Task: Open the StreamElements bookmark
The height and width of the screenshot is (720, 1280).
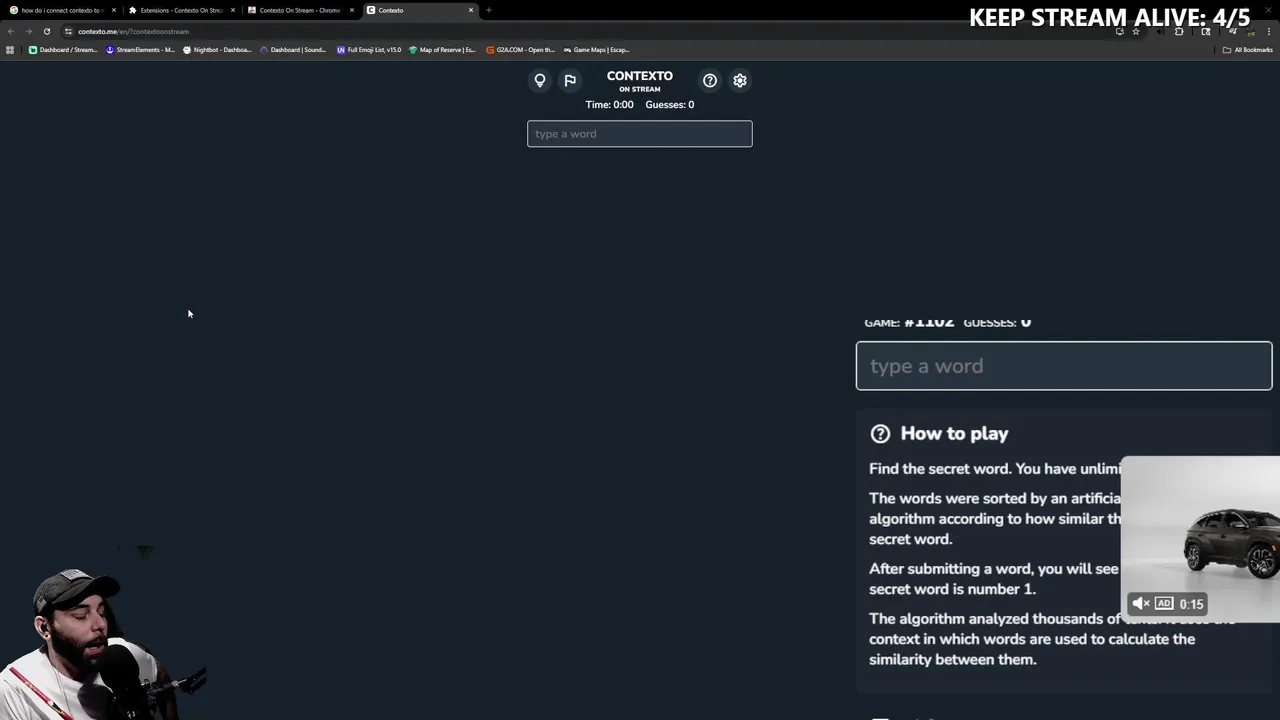Action: coord(140,50)
